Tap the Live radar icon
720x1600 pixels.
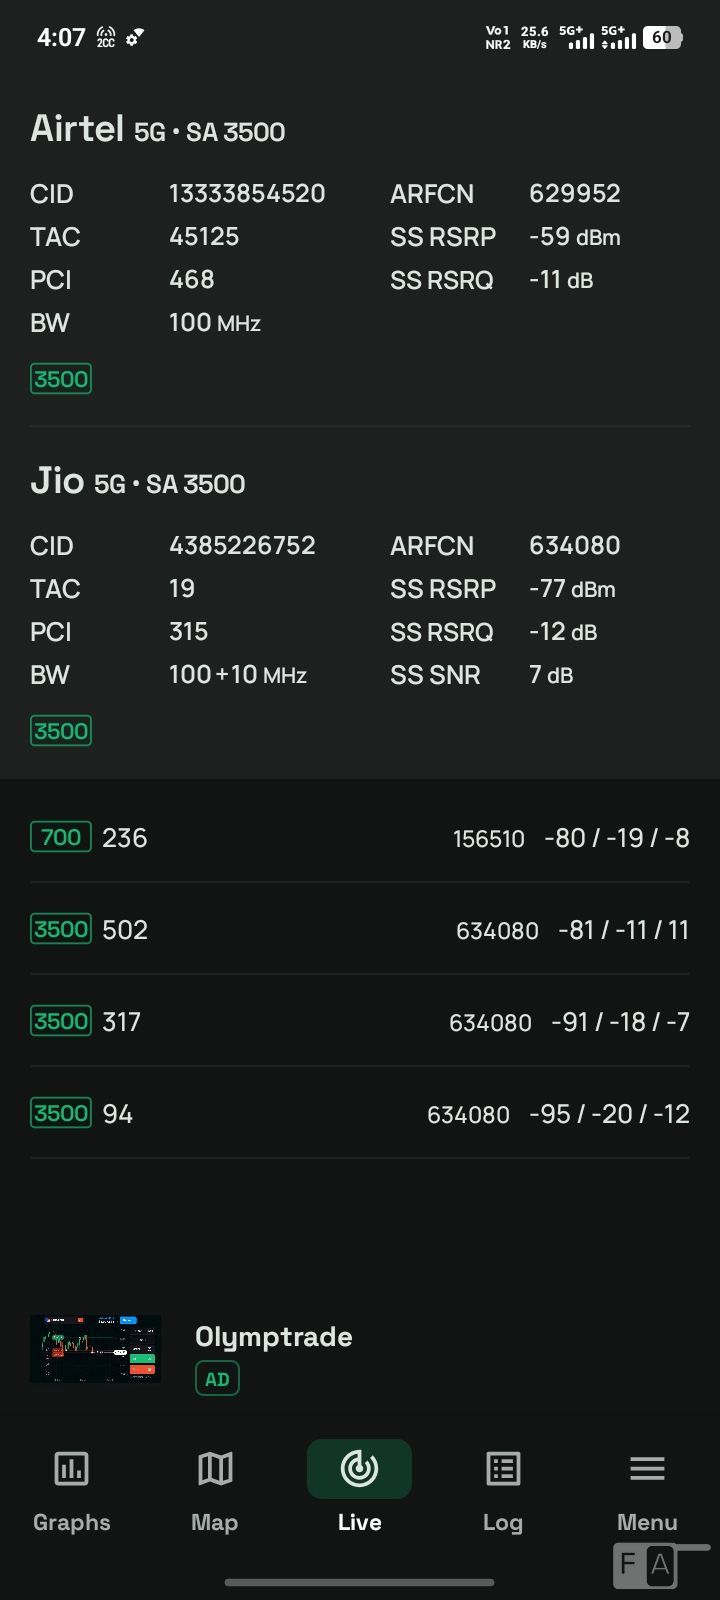point(359,1469)
